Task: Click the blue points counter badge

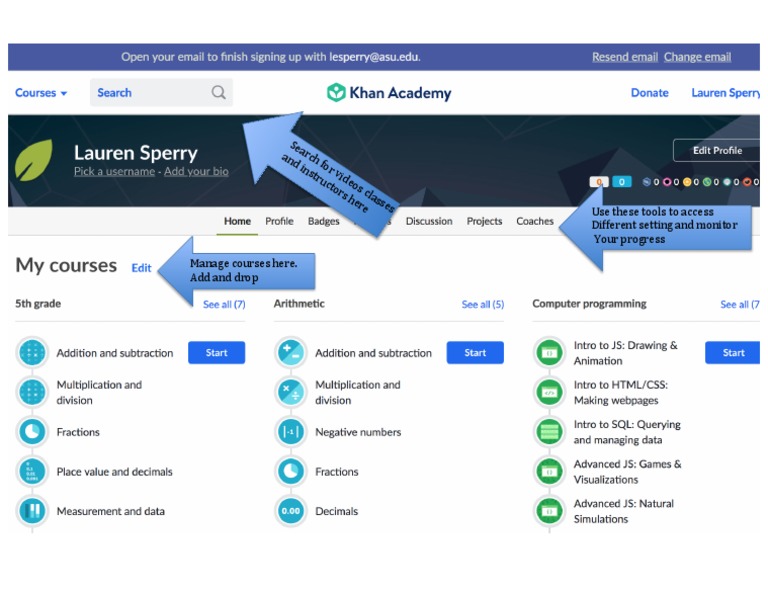Action: (x=622, y=182)
